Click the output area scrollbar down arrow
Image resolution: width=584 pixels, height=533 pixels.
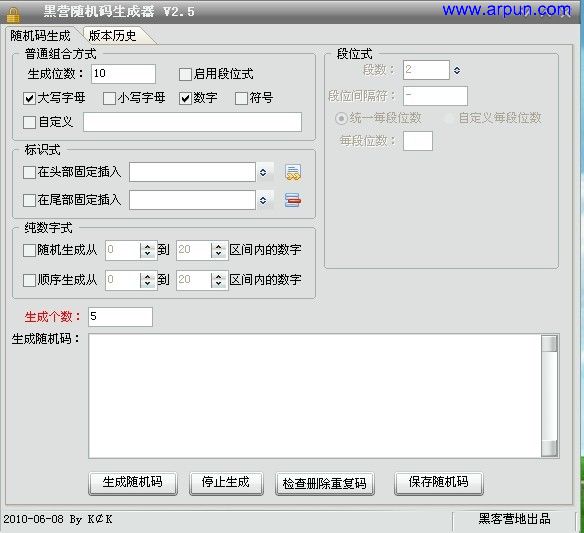(549, 448)
